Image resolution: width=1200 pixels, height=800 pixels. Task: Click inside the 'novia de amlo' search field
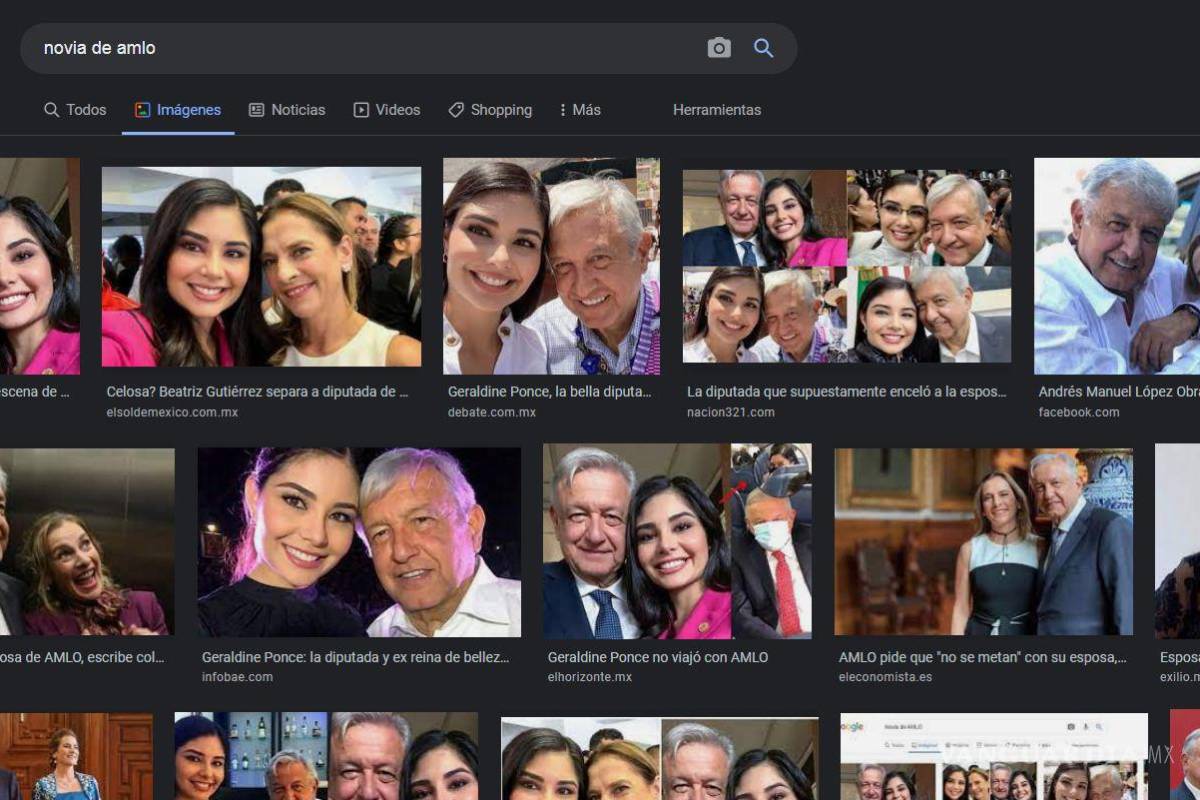tap(300, 47)
